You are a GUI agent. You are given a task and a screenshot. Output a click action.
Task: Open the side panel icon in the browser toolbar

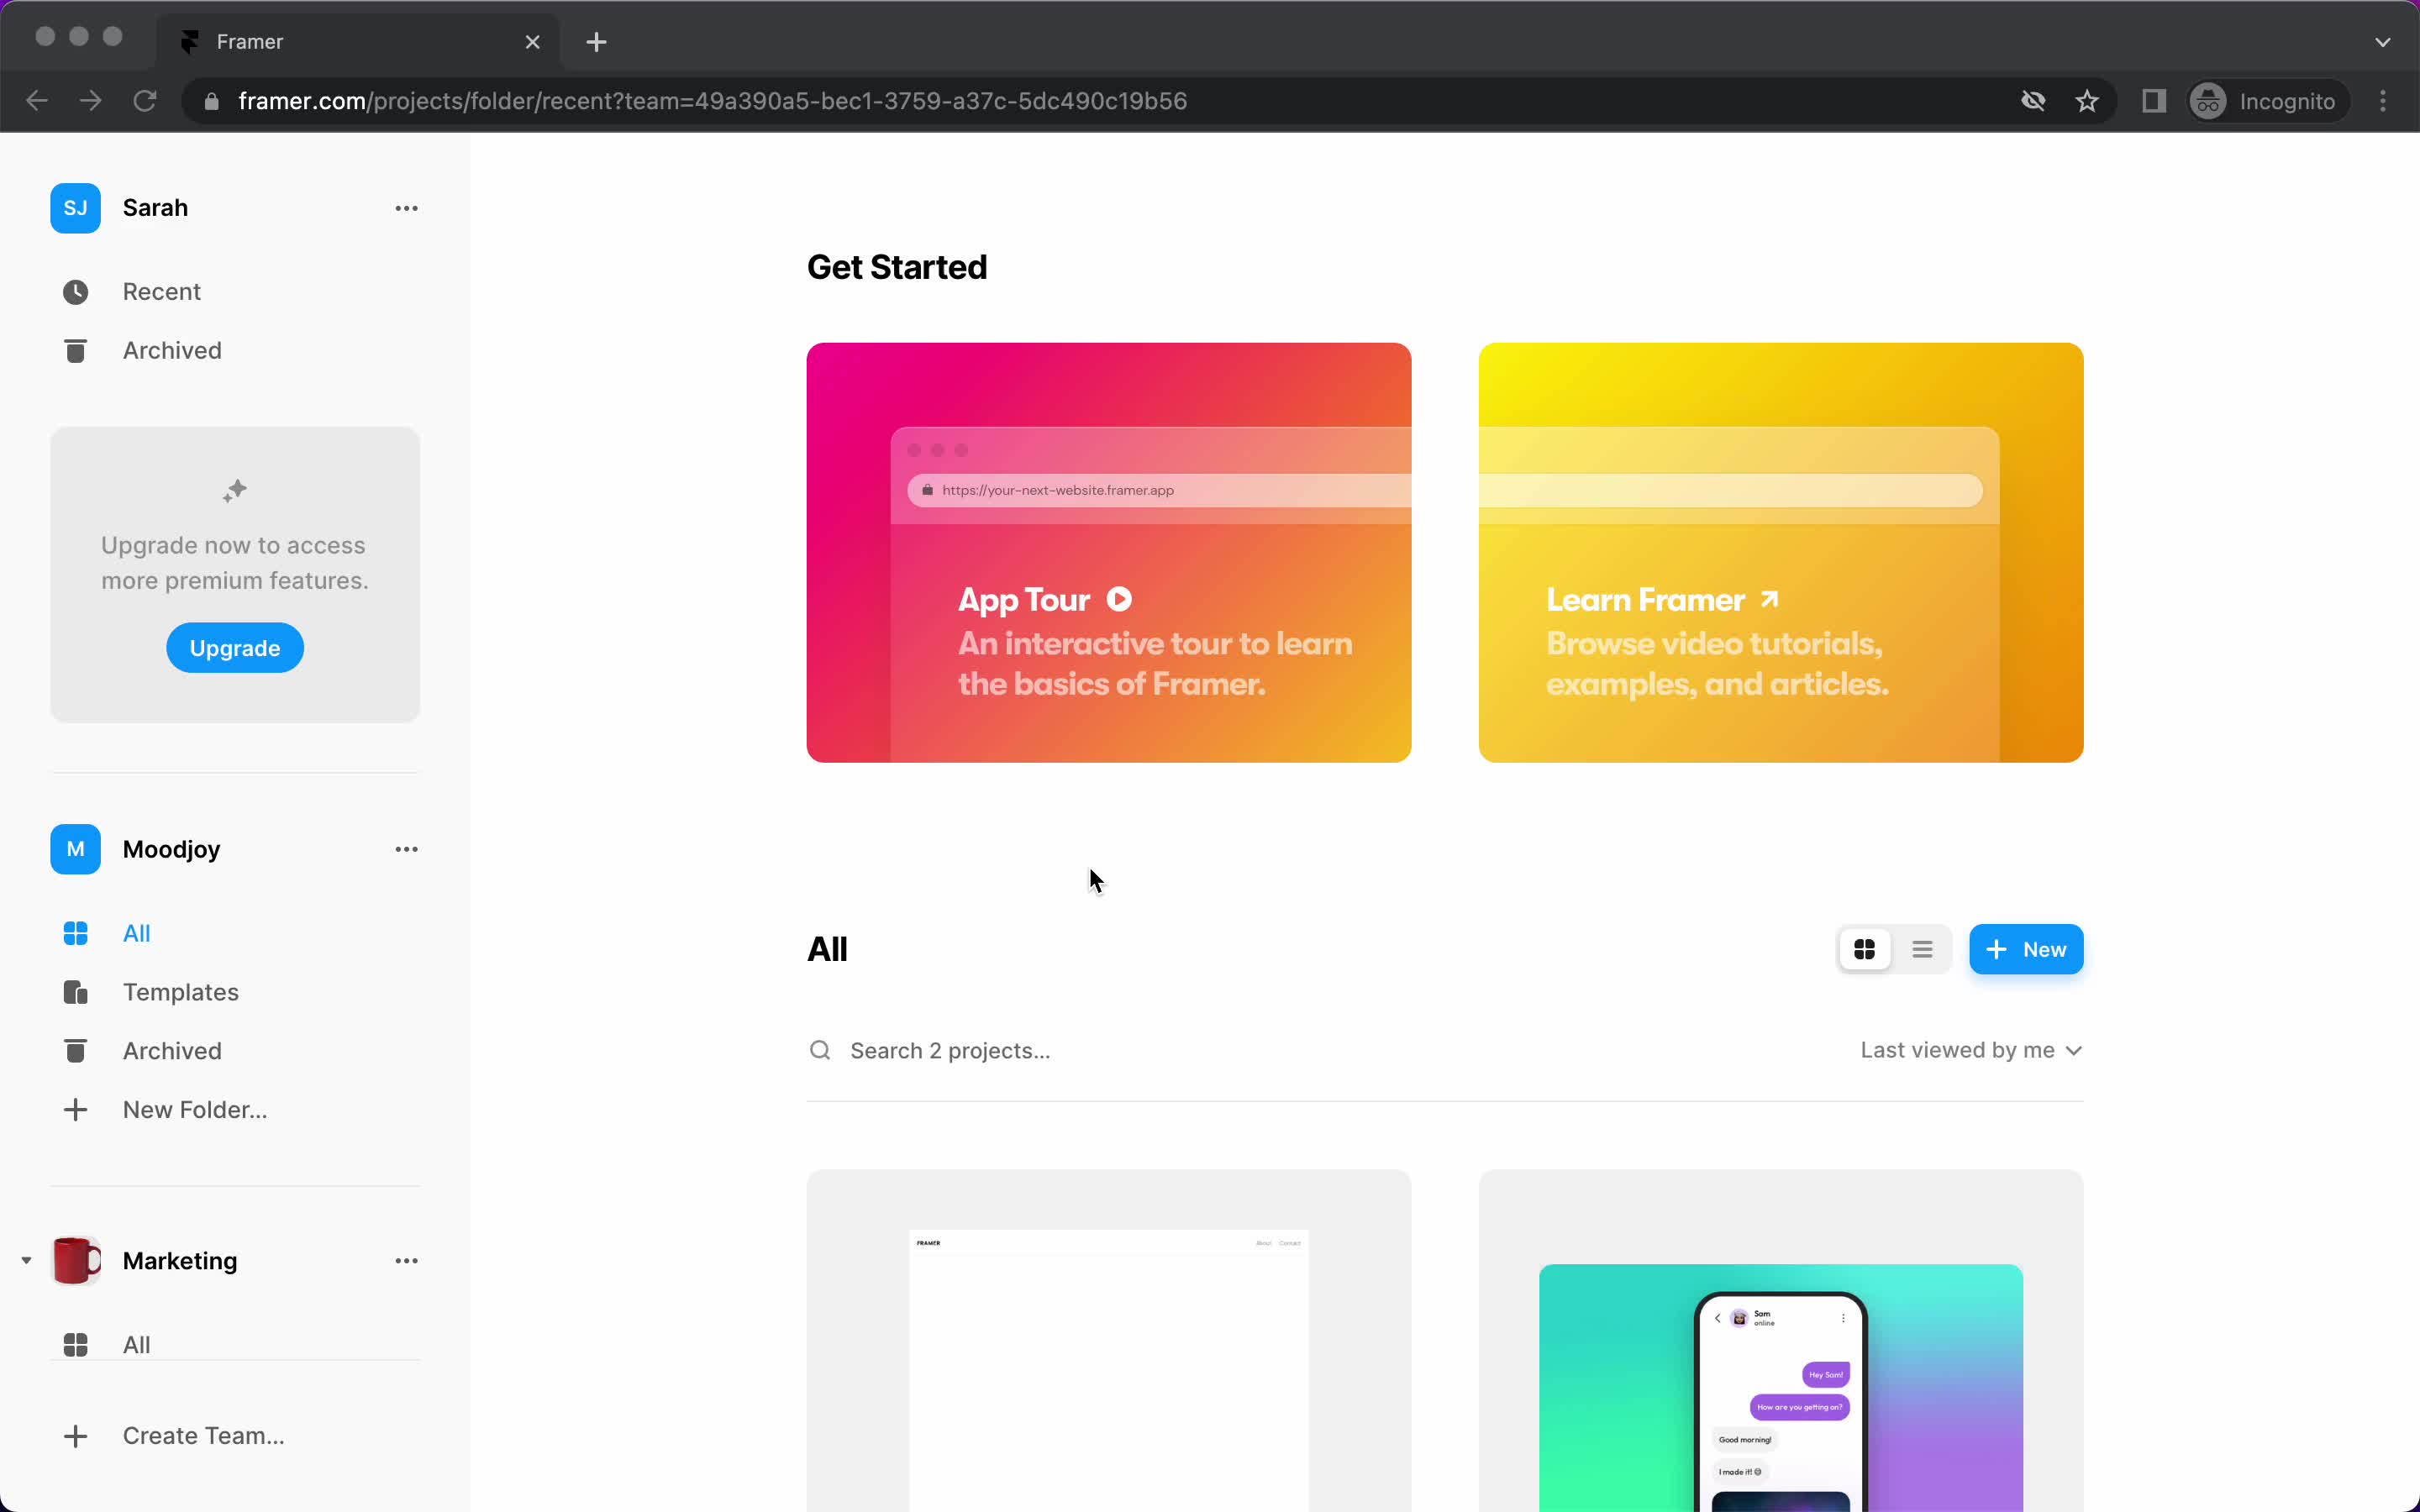tap(2154, 101)
